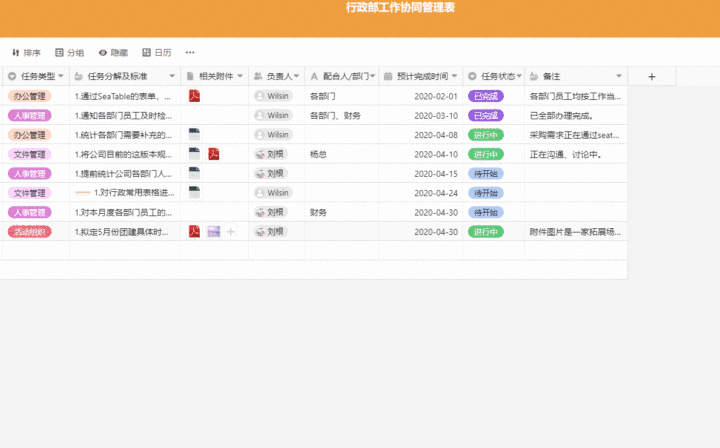720x448 pixels.
Task: Click the 进行中 status in the 2020-04-08 row
Action: coord(486,135)
